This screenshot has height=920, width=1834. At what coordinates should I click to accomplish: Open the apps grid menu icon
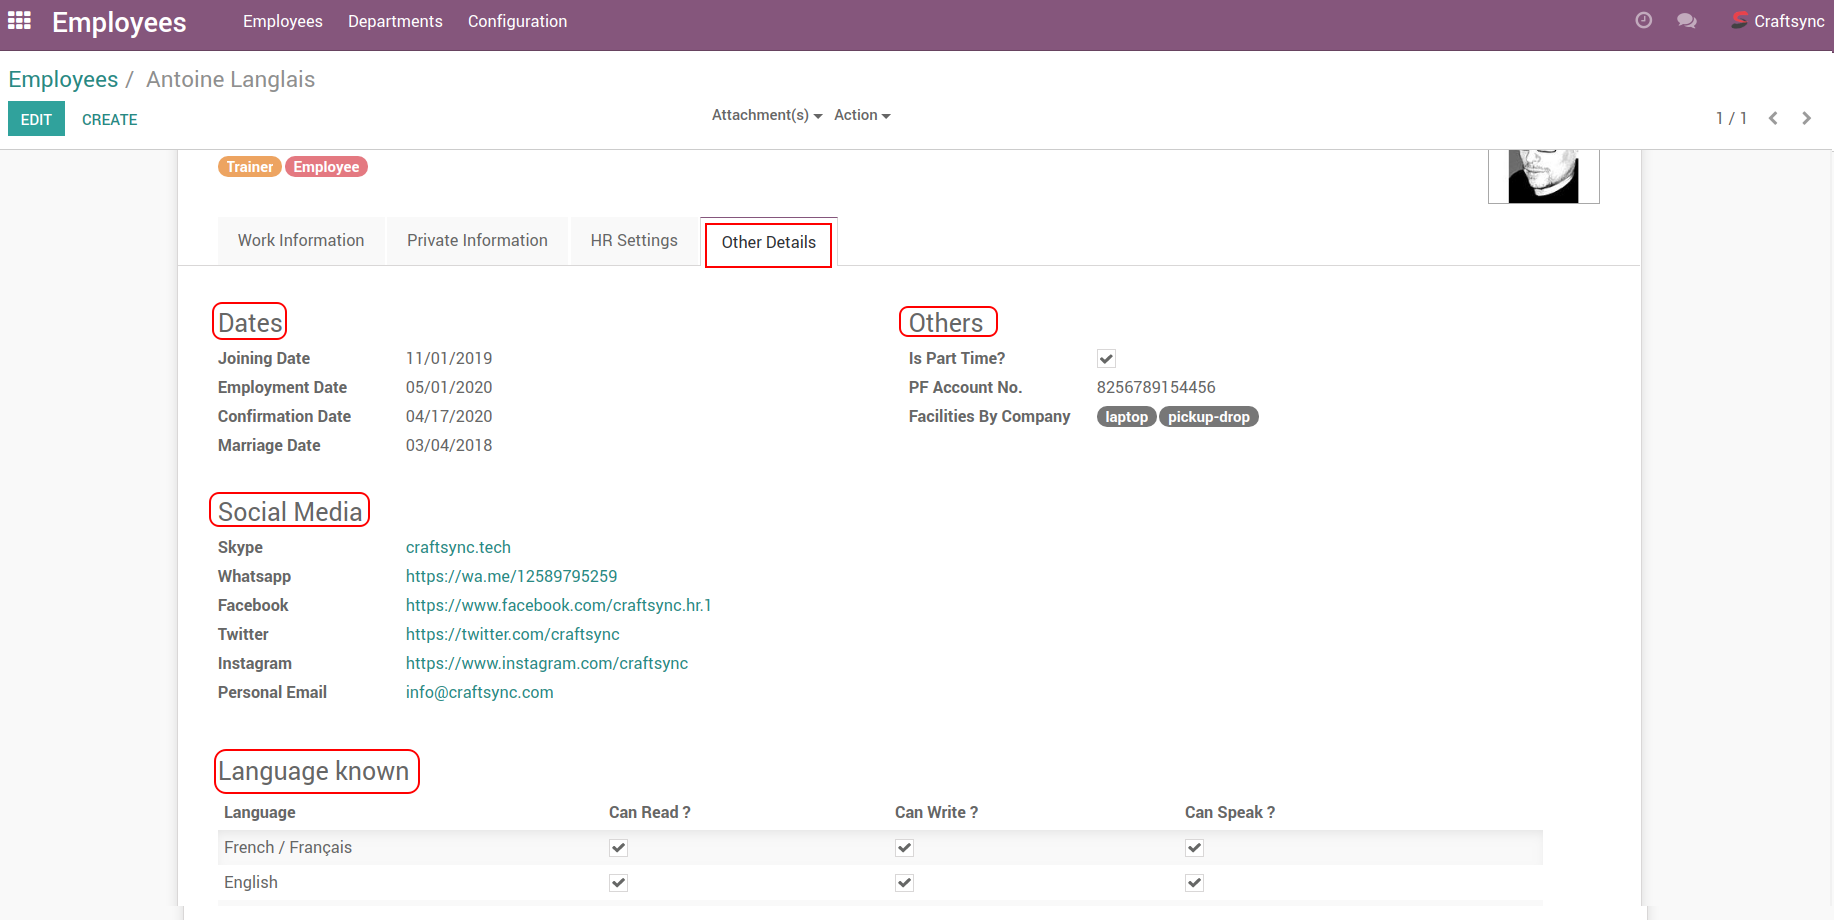20,21
